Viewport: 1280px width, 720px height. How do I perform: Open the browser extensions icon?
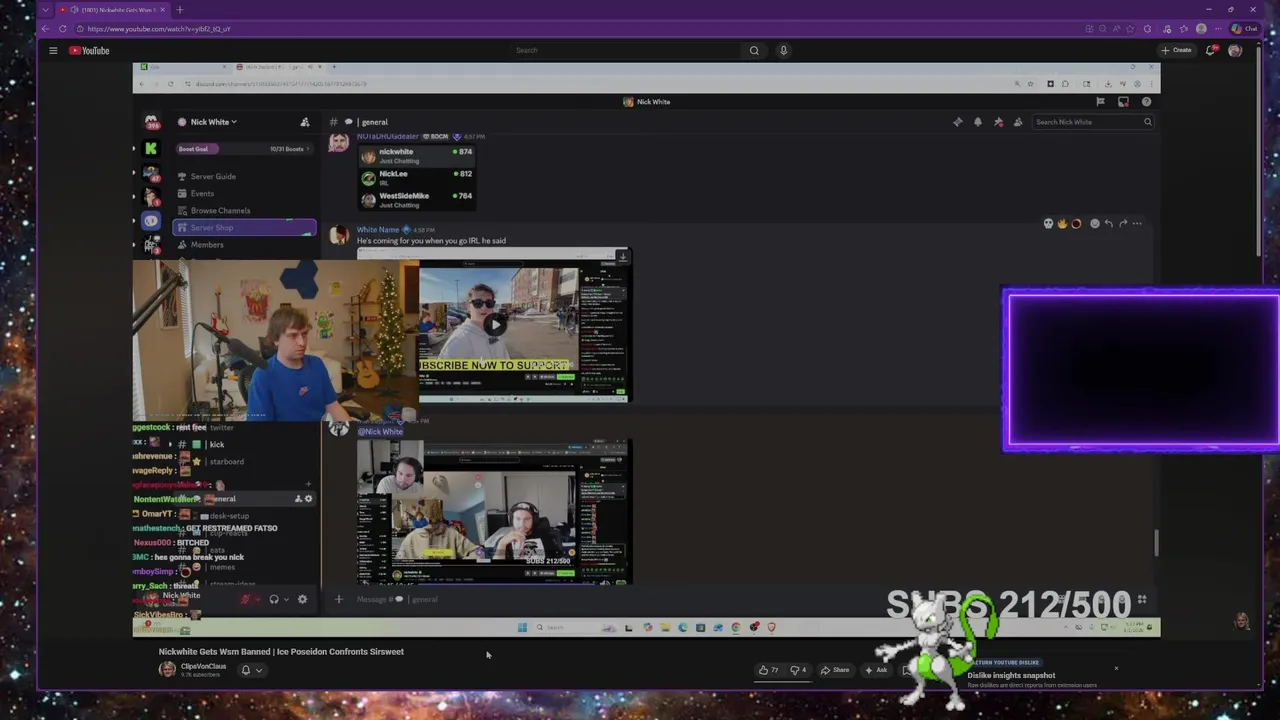click(x=1147, y=29)
